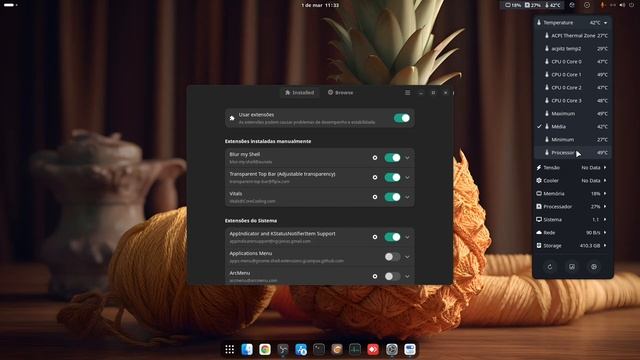Open hamburger menu in Extensions window
Viewport: 640px width, 360px height.
click(407, 93)
